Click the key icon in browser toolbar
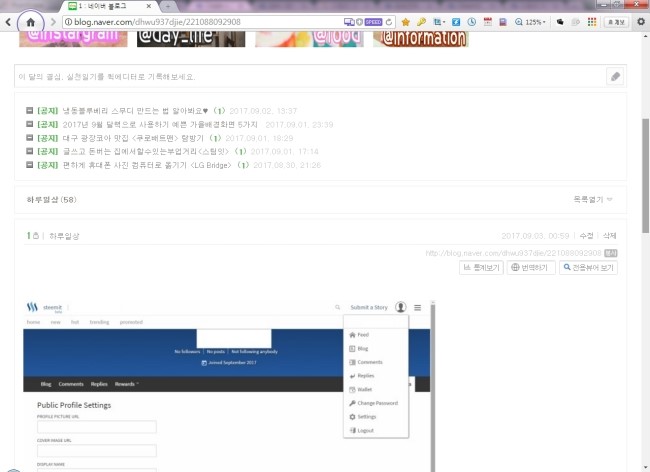The width and height of the screenshot is (650, 472). [x=422, y=21]
